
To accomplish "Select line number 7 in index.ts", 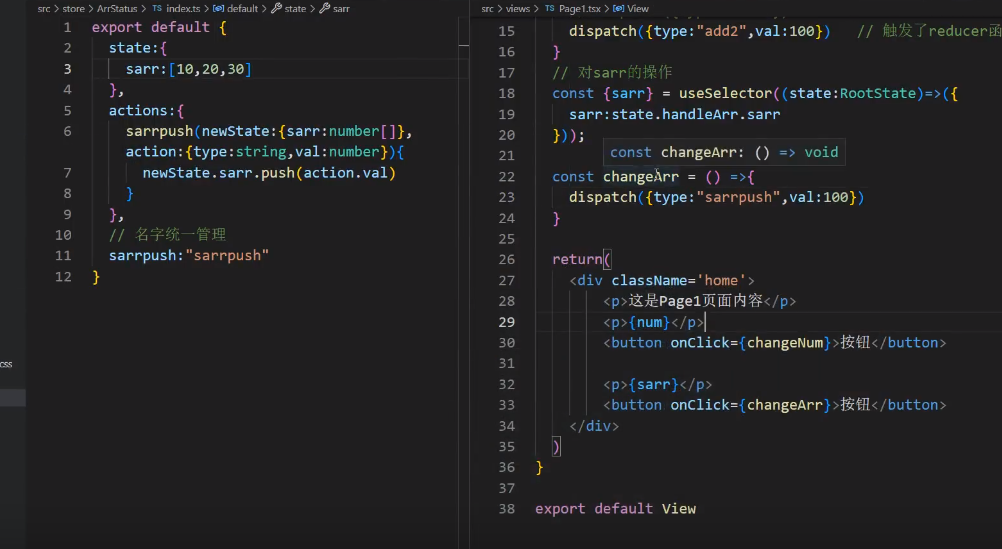I will pyautogui.click(x=67, y=173).
